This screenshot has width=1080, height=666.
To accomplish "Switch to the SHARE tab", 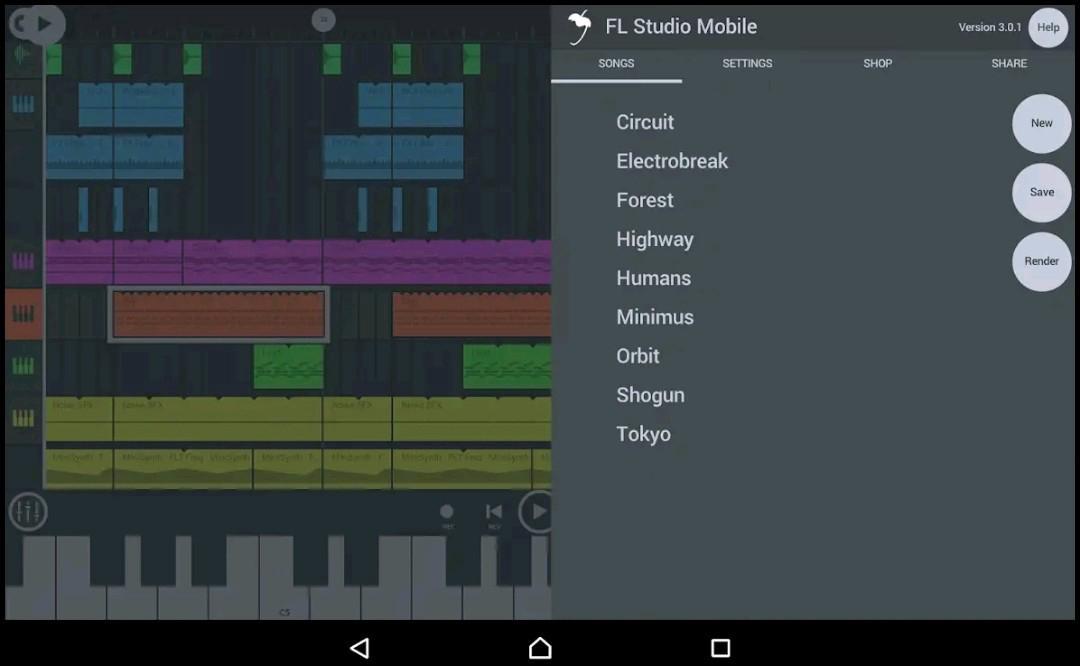I will click(x=1008, y=63).
